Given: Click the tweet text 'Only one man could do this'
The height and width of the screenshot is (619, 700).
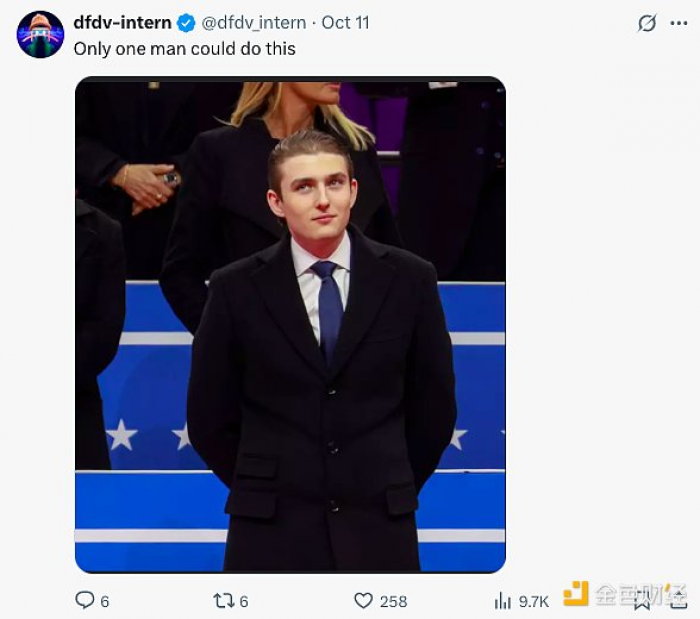Looking at the screenshot, I should (185, 48).
